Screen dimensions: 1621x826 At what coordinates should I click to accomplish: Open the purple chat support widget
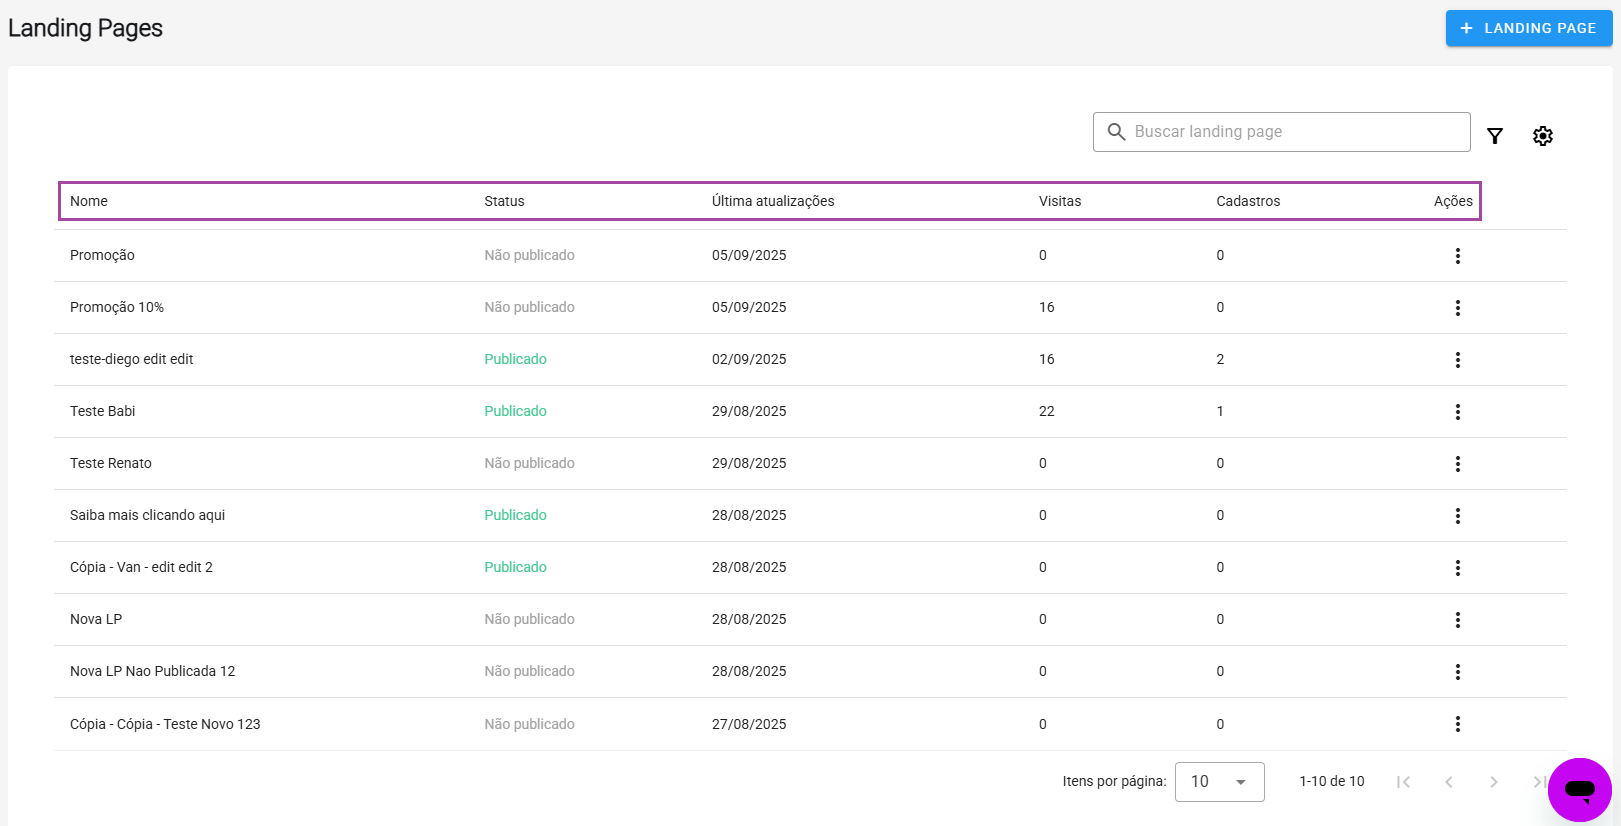1579,790
